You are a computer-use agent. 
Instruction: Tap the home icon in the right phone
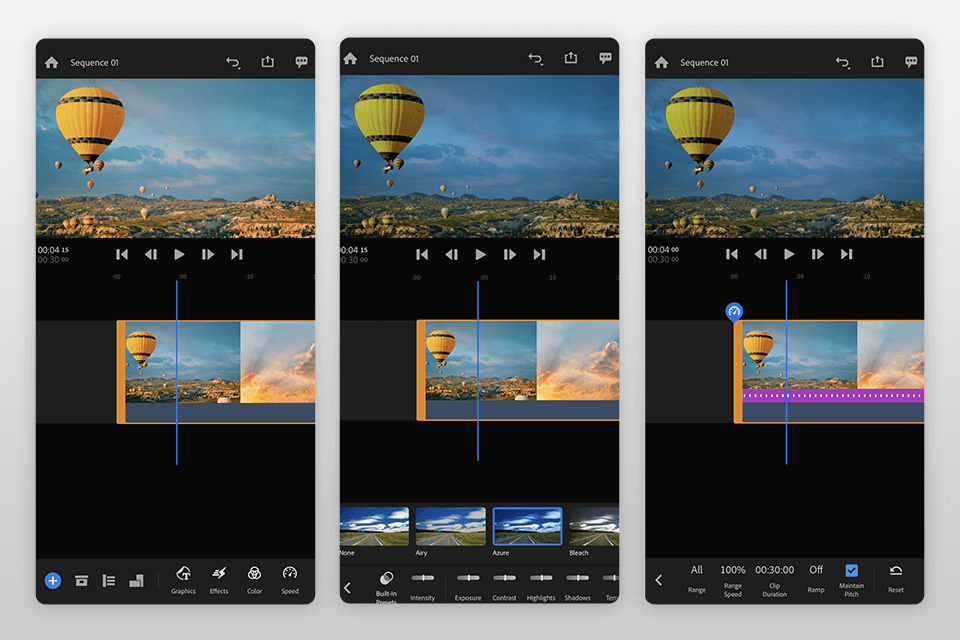(661, 62)
